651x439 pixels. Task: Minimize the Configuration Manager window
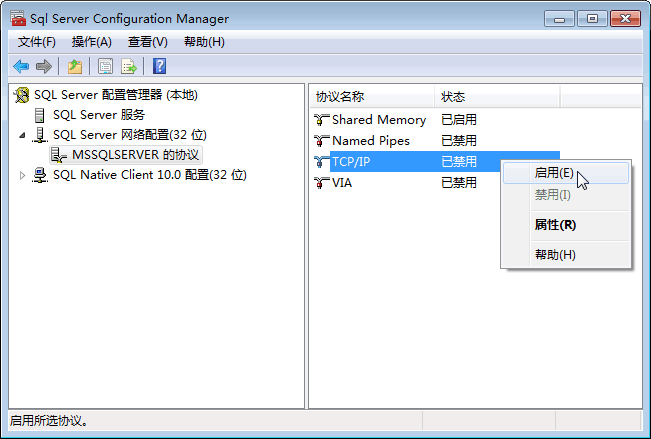[x=559, y=19]
